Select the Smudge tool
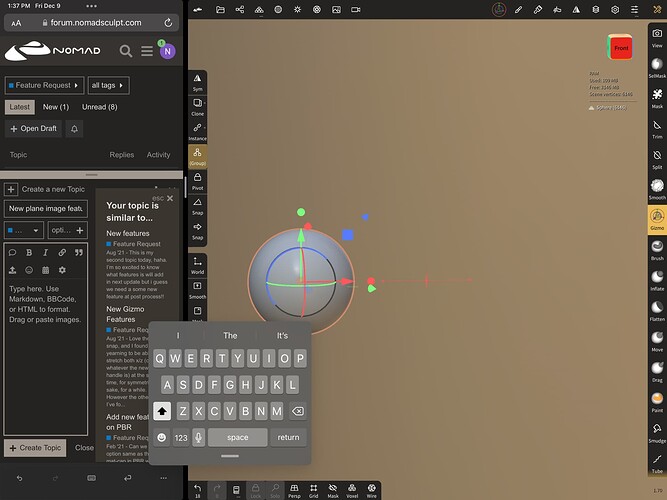This screenshot has height=500, width=667. (x=657, y=432)
